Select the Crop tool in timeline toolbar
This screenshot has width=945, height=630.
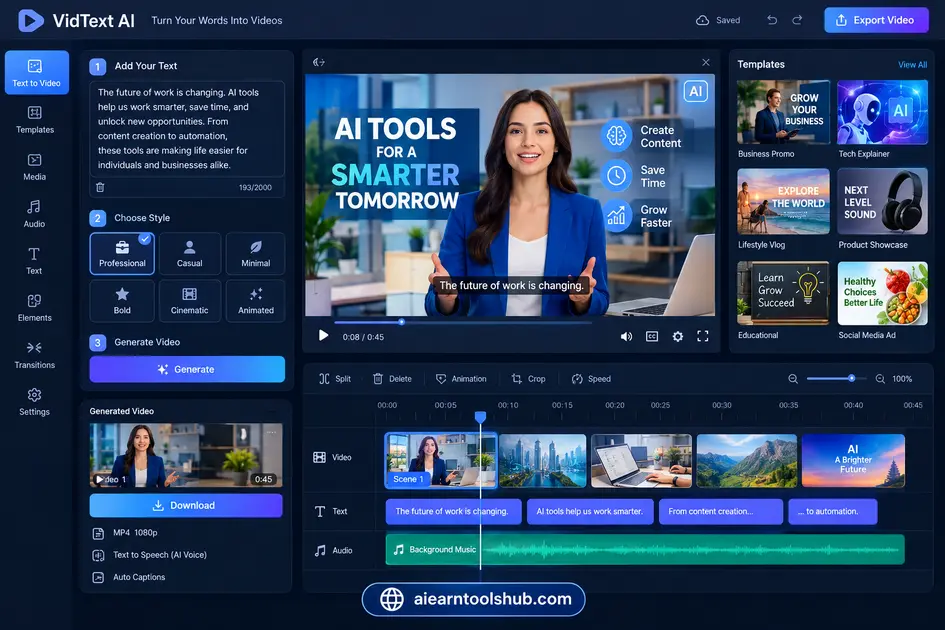(529, 379)
